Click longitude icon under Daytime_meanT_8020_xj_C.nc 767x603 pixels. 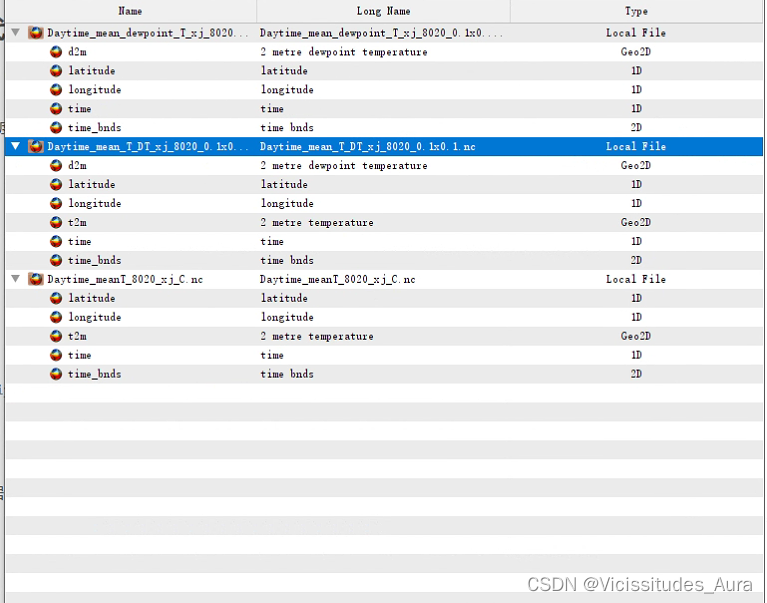pyautogui.click(x=56, y=317)
